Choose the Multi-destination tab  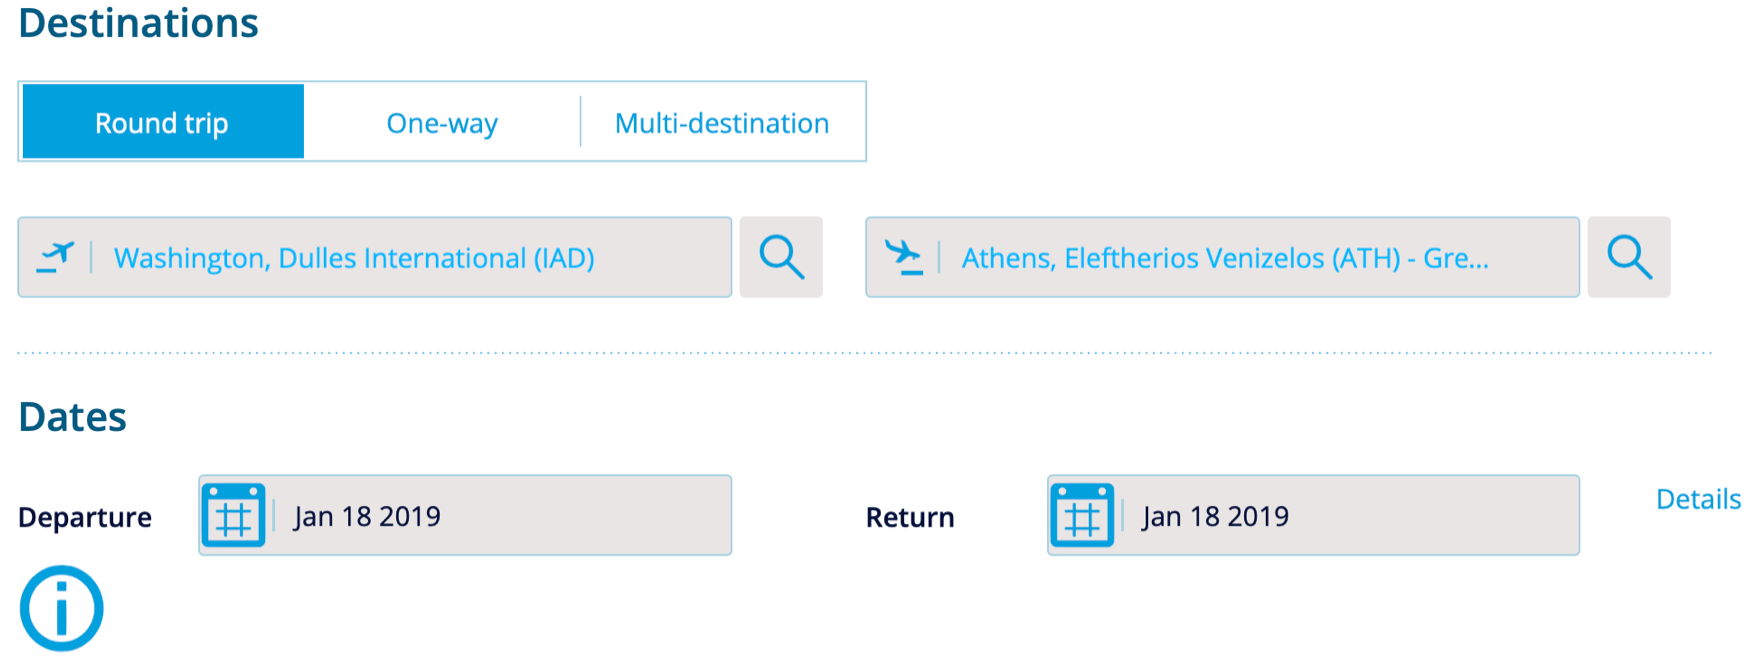722,123
